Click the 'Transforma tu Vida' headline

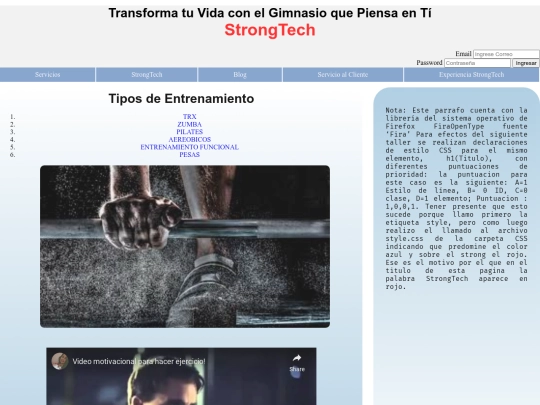coord(270,13)
